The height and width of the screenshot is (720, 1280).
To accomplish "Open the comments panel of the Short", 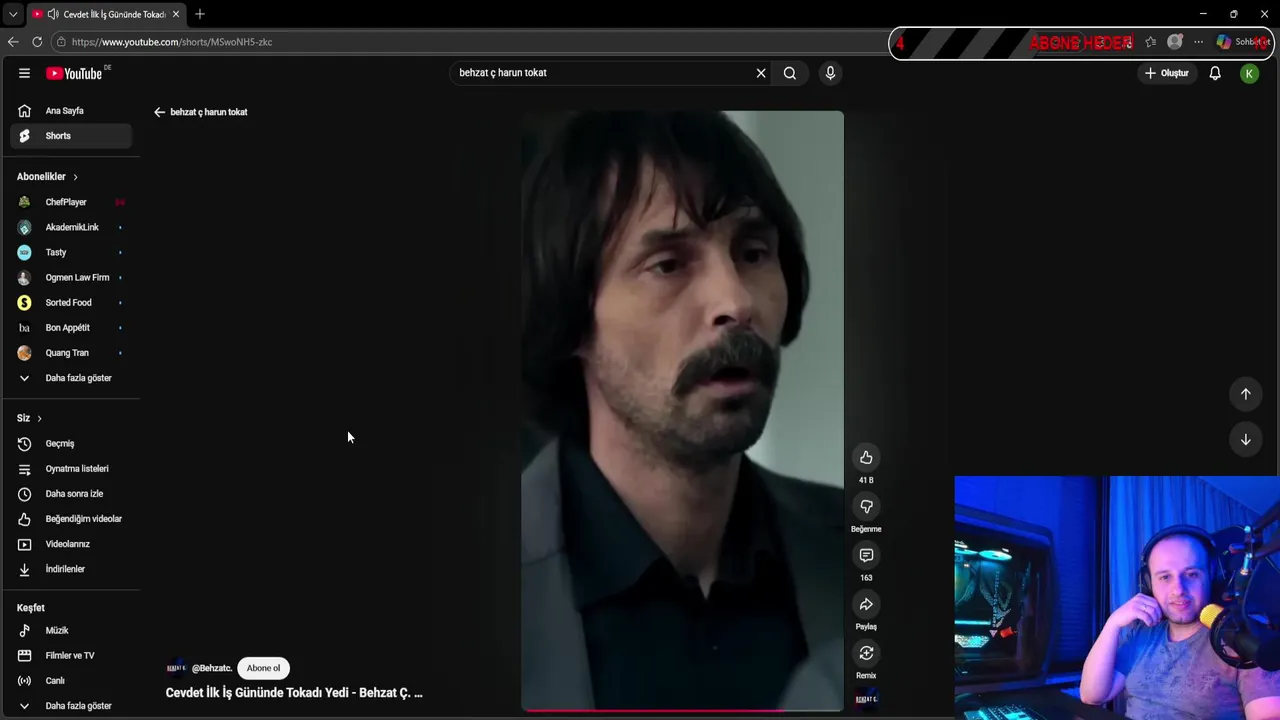I will [866, 556].
